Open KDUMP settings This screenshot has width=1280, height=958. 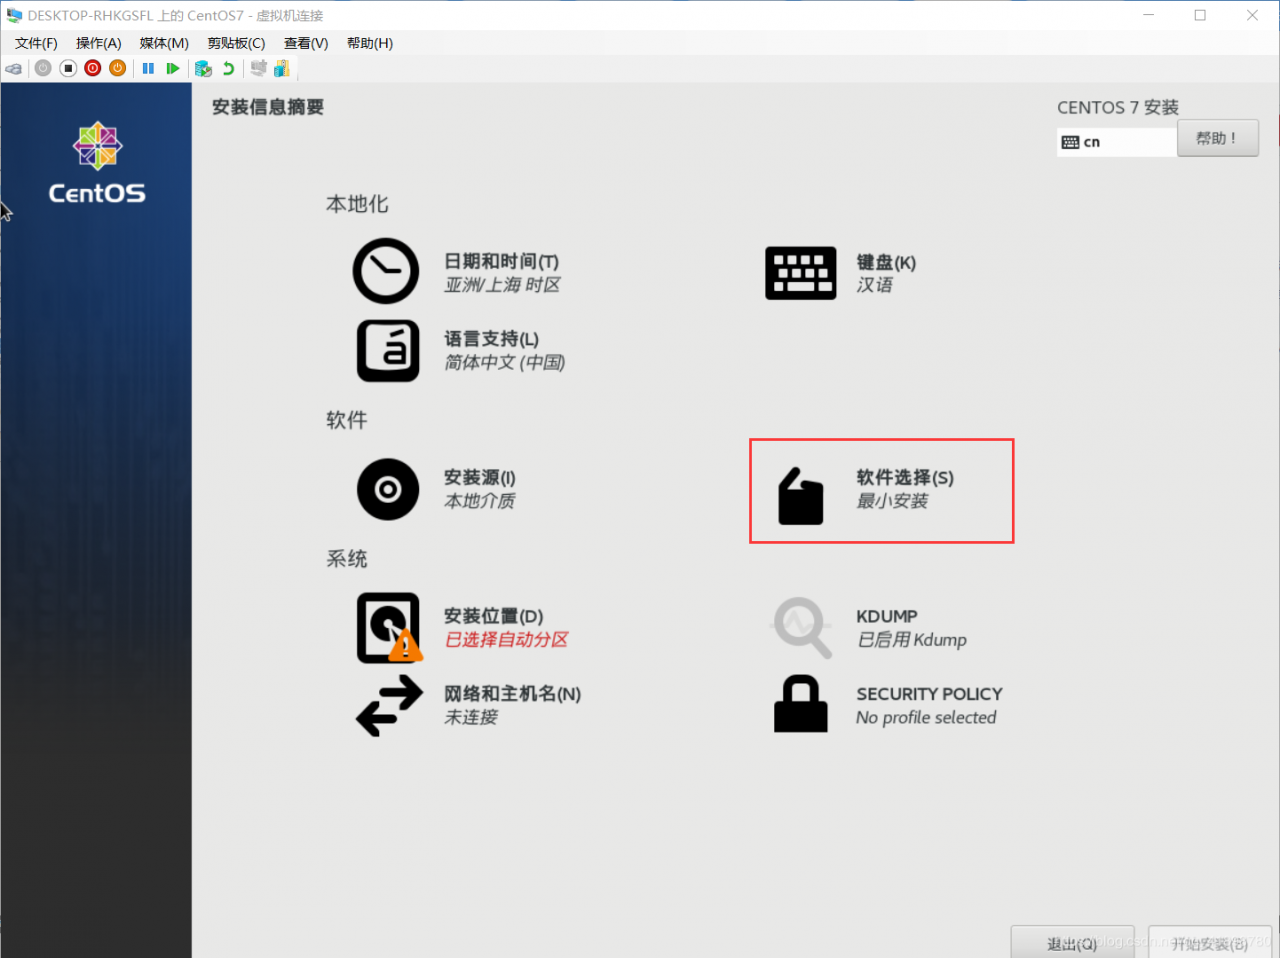[887, 616]
